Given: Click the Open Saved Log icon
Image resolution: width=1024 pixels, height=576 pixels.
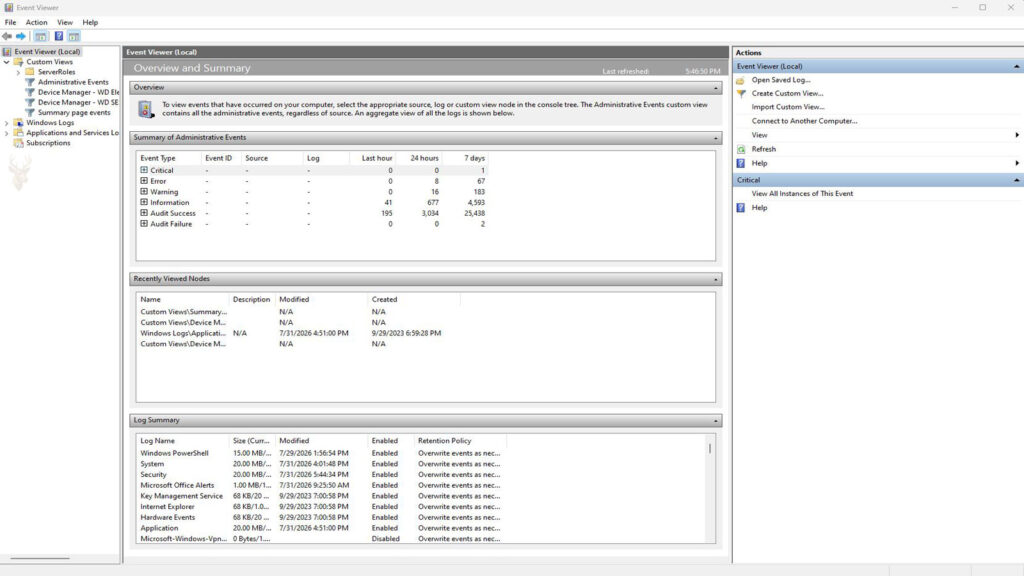Looking at the screenshot, I should pyautogui.click(x=741, y=80).
